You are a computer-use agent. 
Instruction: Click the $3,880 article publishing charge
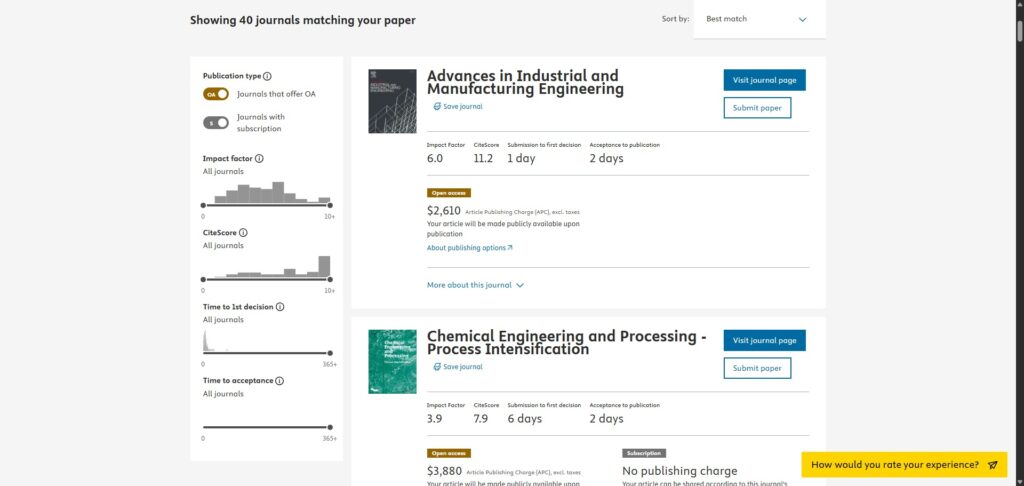[x=444, y=471]
